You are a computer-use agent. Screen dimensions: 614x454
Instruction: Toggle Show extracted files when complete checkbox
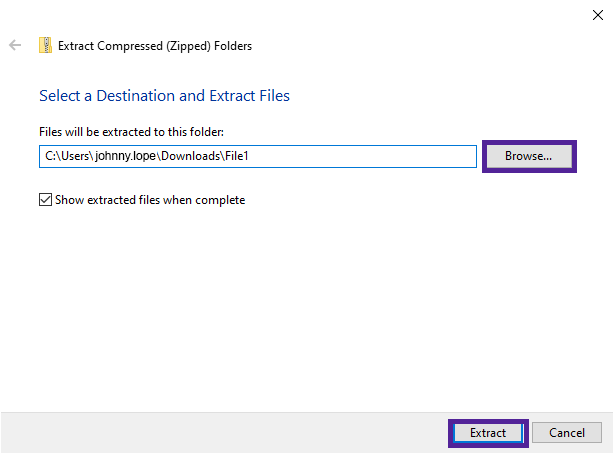coord(45,199)
